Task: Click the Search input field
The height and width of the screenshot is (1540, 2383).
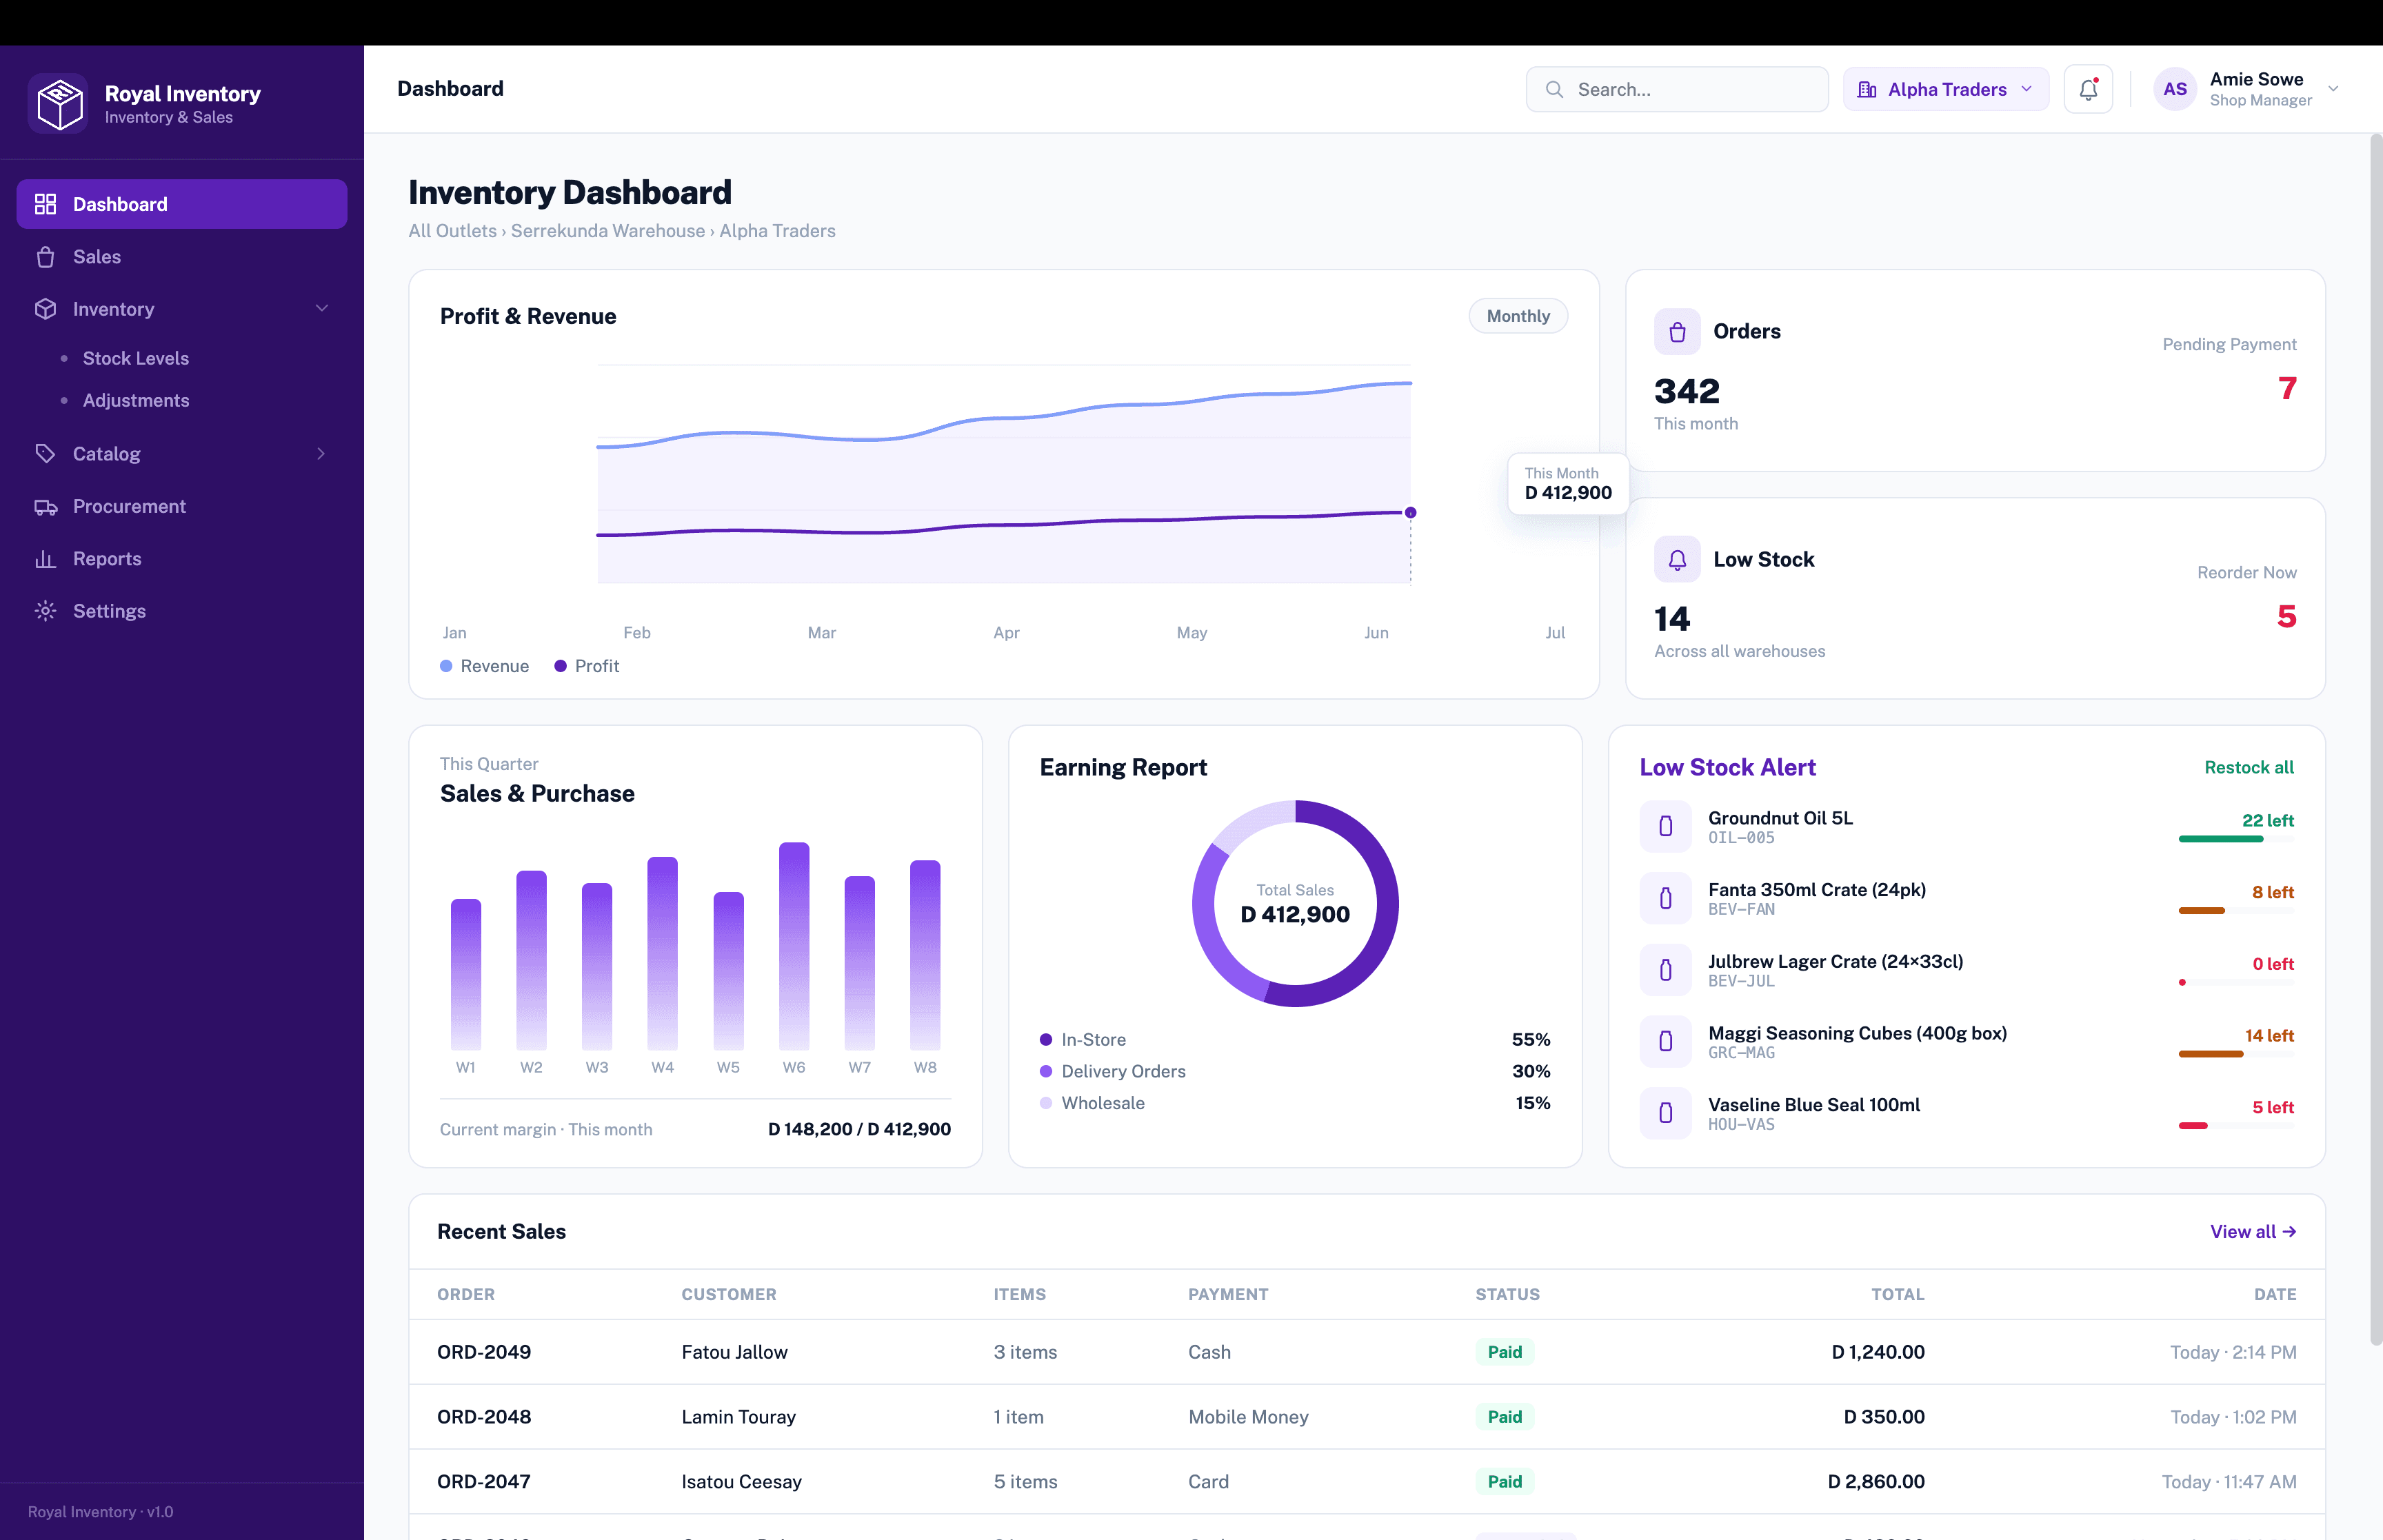Action: (1677, 89)
